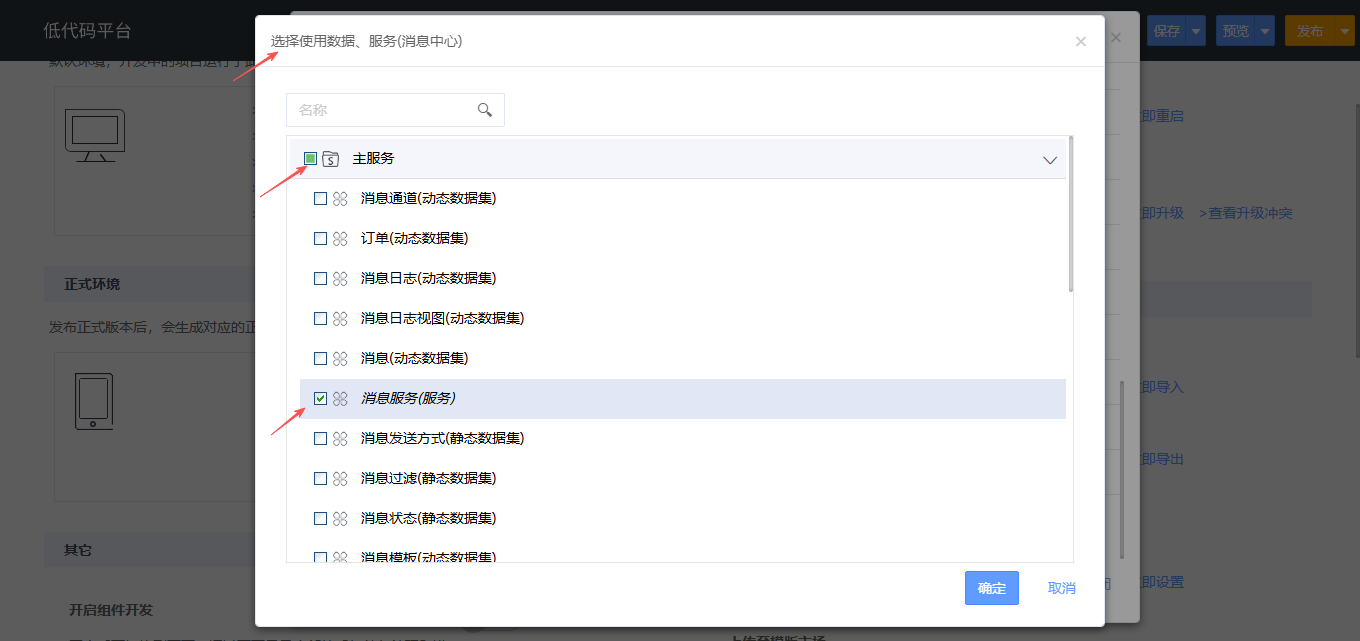This screenshot has width=1360, height=641.
Task: Click the 取消 link
Action: point(1061,588)
